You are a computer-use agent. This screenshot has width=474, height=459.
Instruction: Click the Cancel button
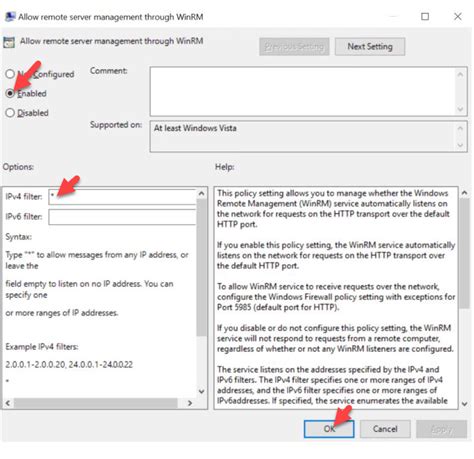tap(385, 429)
